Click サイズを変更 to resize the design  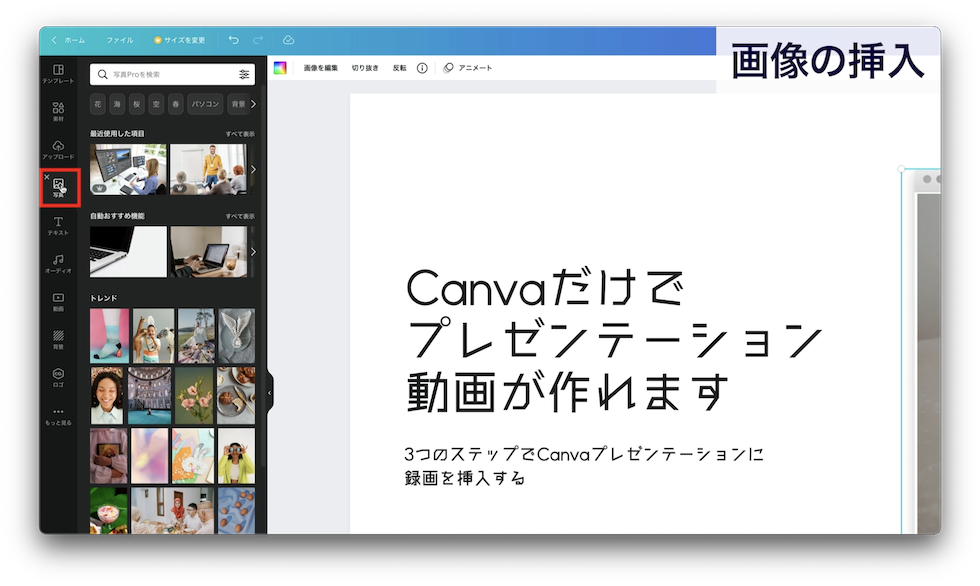184,40
